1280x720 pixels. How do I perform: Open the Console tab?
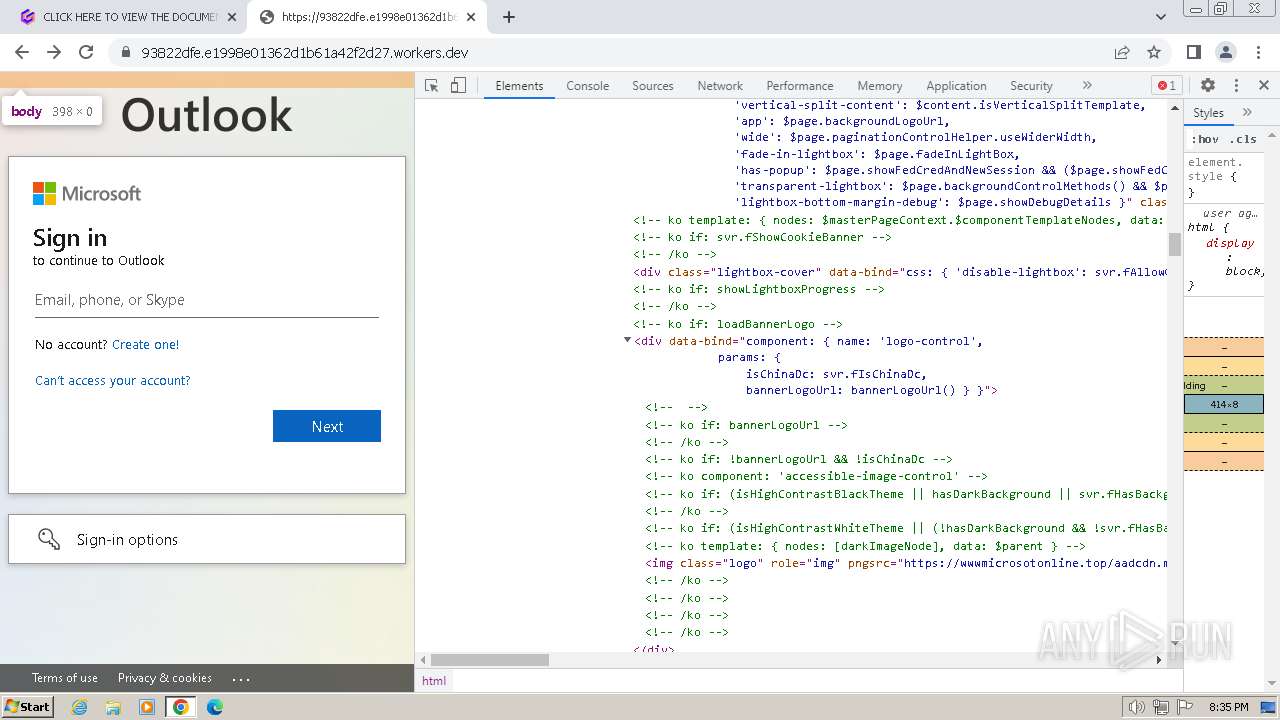coord(588,86)
